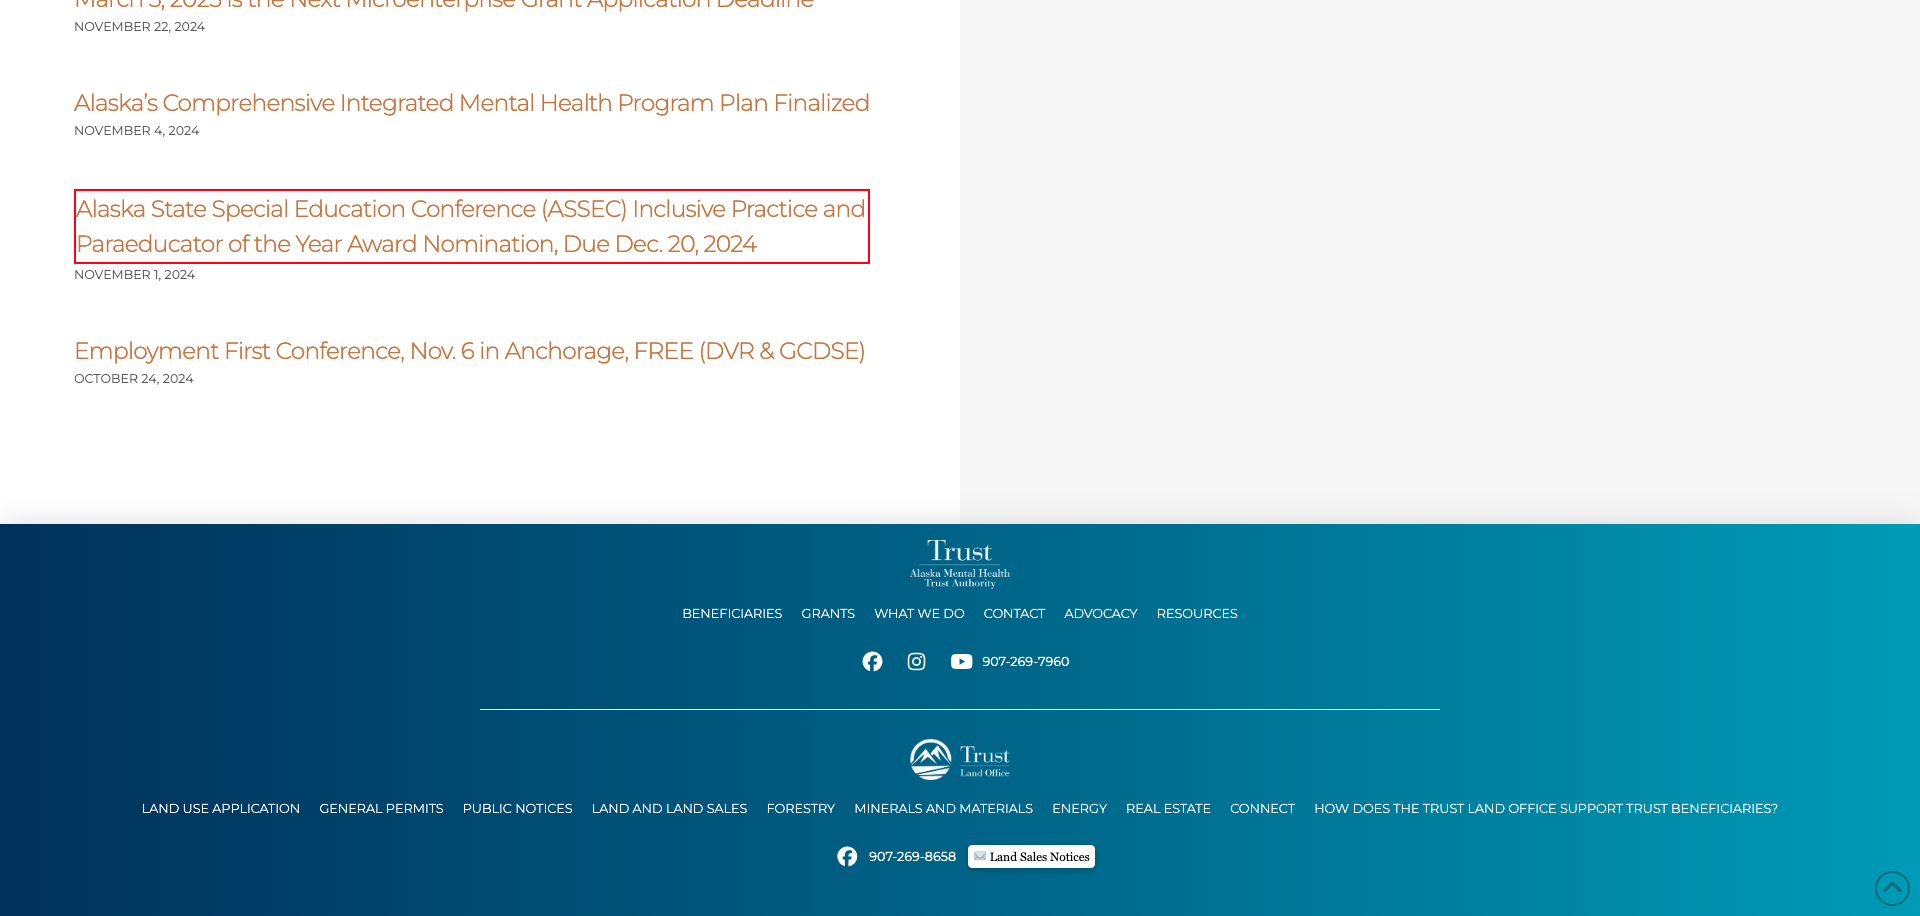Open the Employment First Conference article
This screenshot has height=916, width=1920.
[x=469, y=351]
